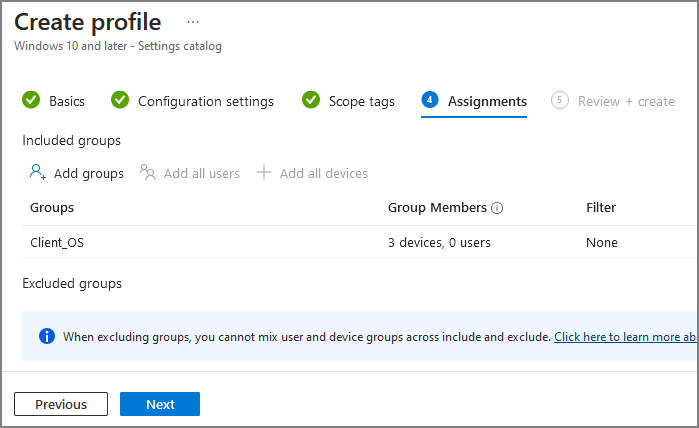Click the Review + create step 5 icon

pos(560,100)
